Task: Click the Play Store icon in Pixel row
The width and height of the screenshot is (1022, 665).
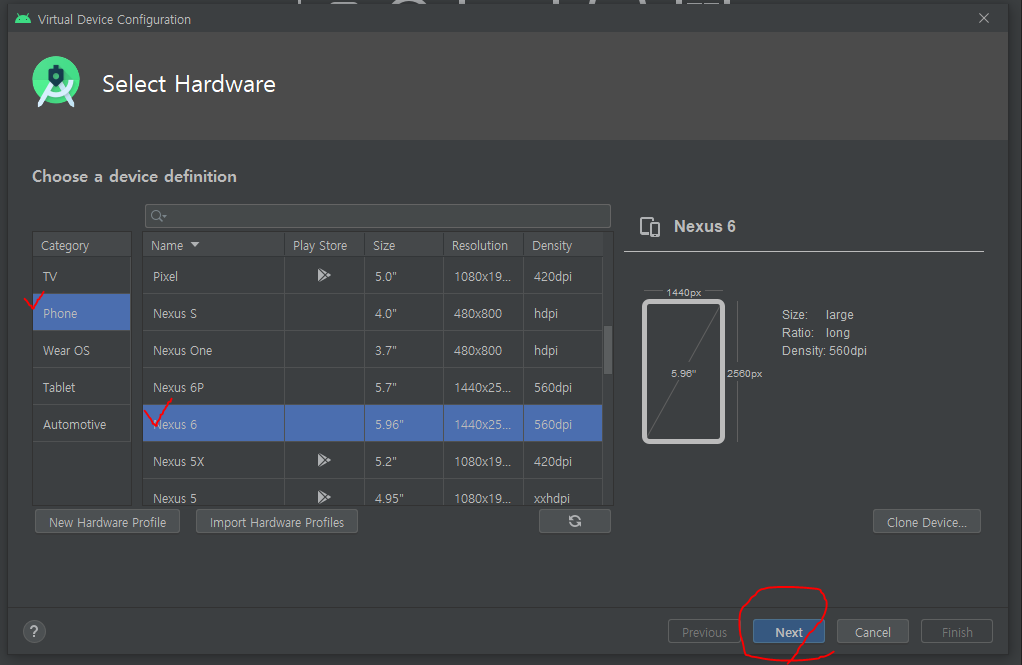Action: (324, 275)
